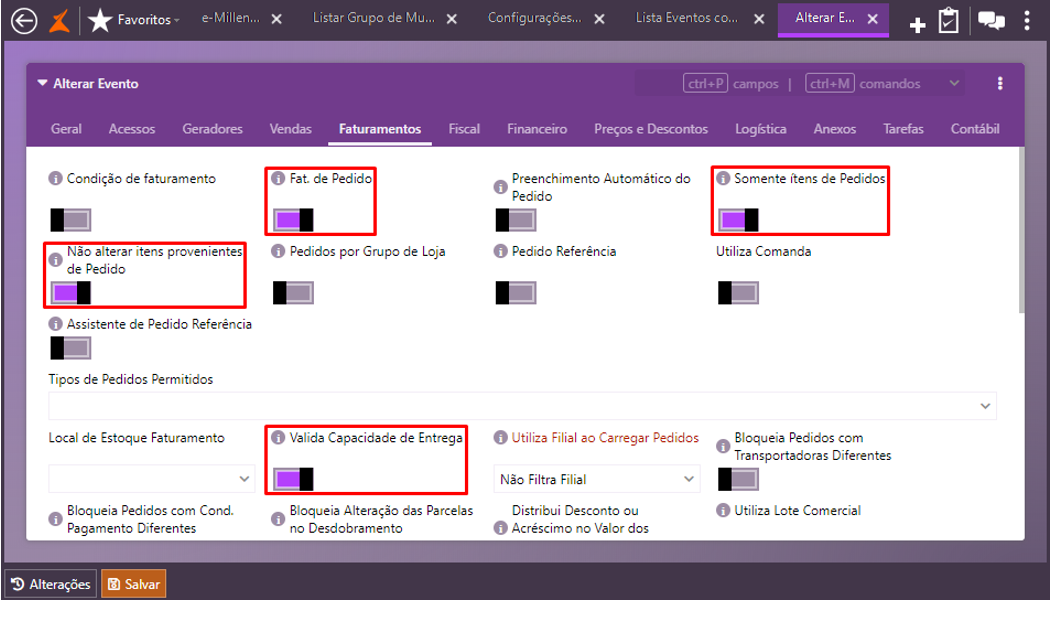Disable Valida Capacidade de Entrega switch

293,479
